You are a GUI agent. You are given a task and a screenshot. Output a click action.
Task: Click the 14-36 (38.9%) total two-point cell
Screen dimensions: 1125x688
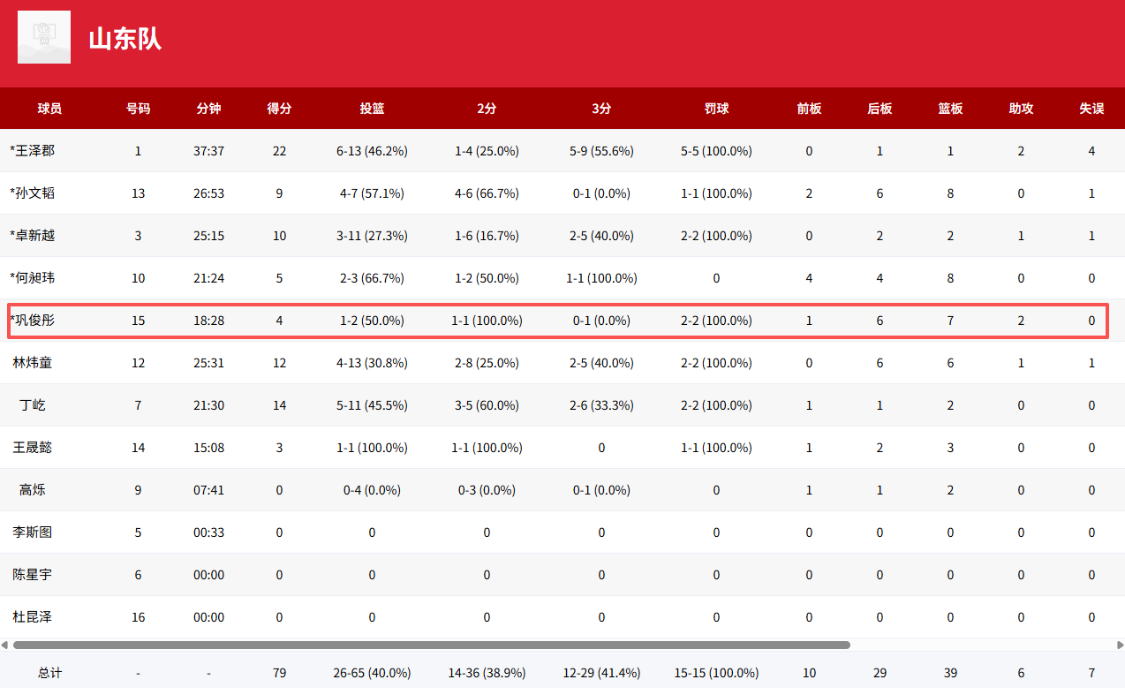pos(486,672)
